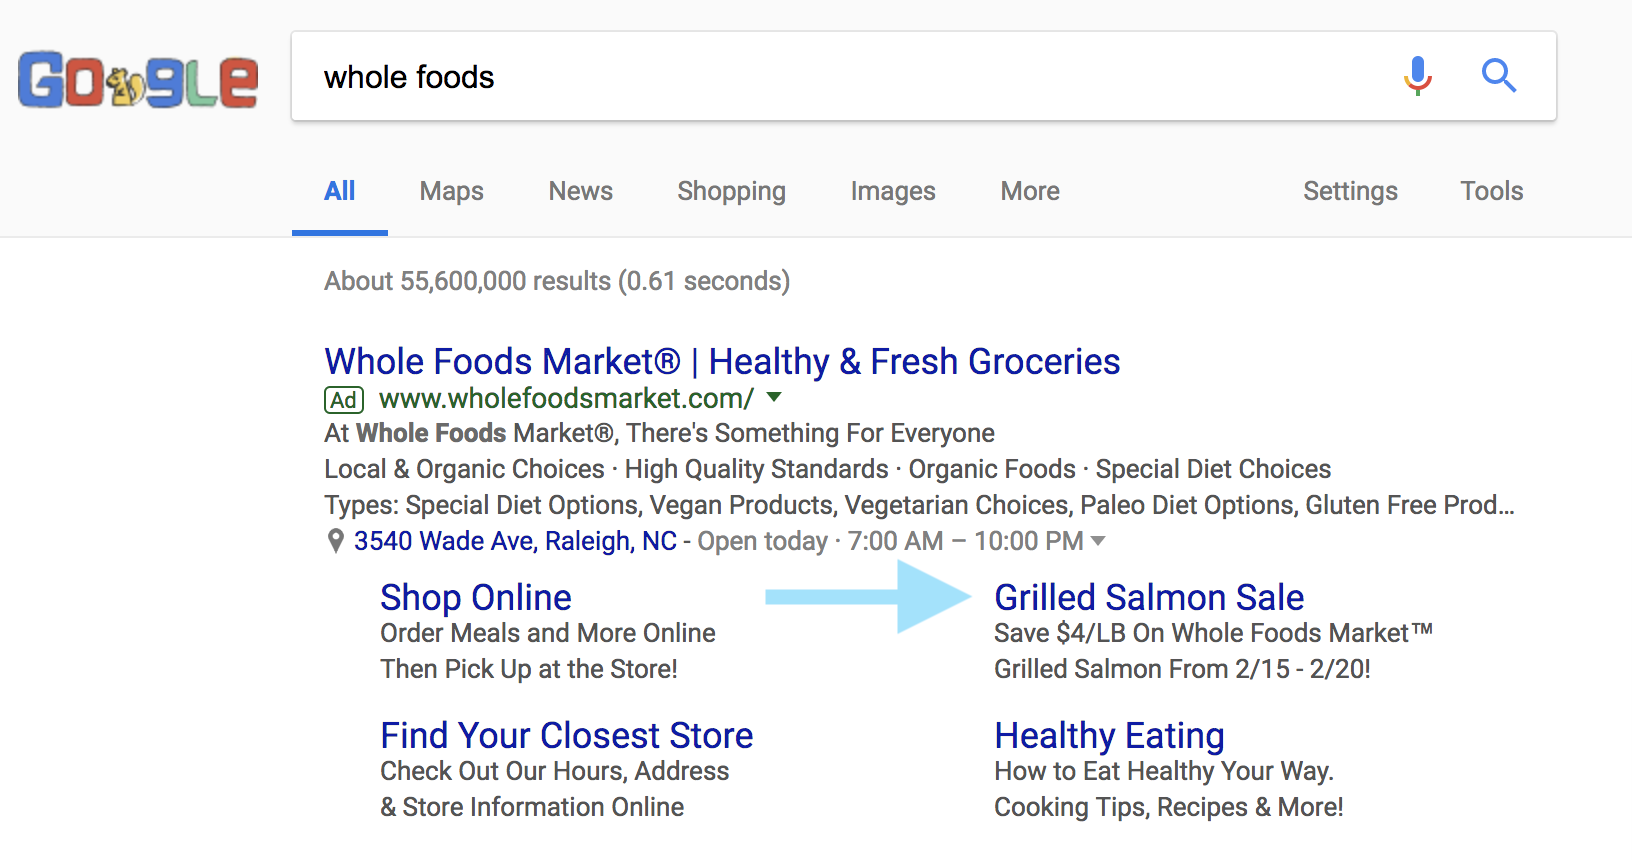Open the Shop Online sitelink
Image resolution: width=1632 pixels, height=860 pixels.
[476, 597]
